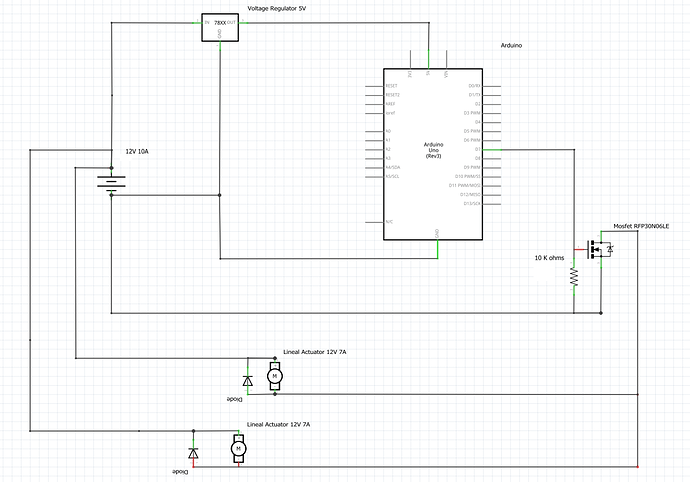This screenshot has width=690, height=482.
Task: Select the 12V battery symbol
Action: (111, 182)
